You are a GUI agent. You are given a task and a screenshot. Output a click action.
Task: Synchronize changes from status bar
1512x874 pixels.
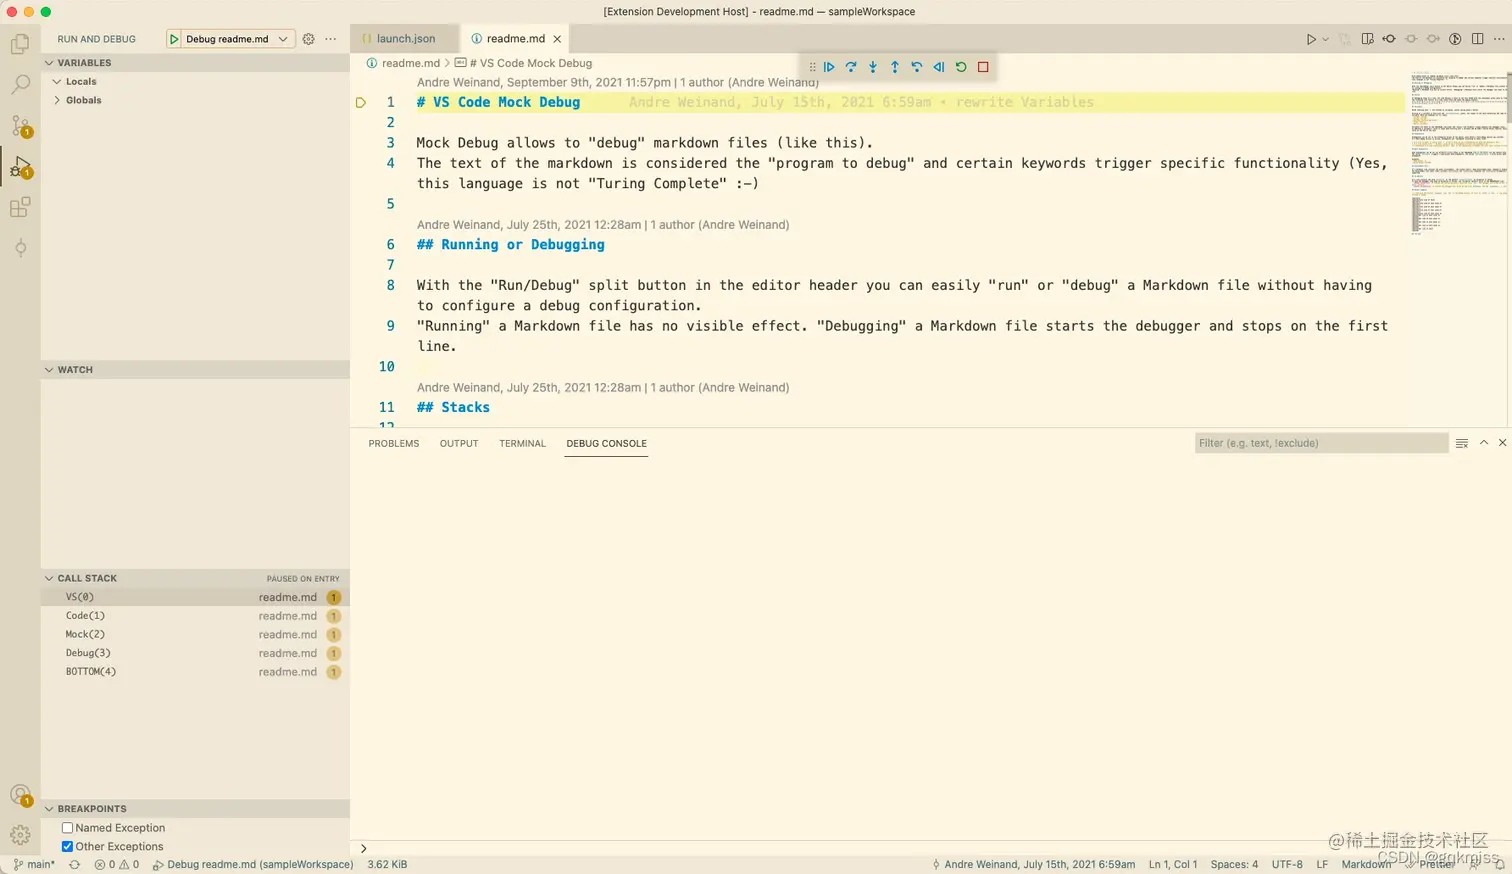[74, 864]
